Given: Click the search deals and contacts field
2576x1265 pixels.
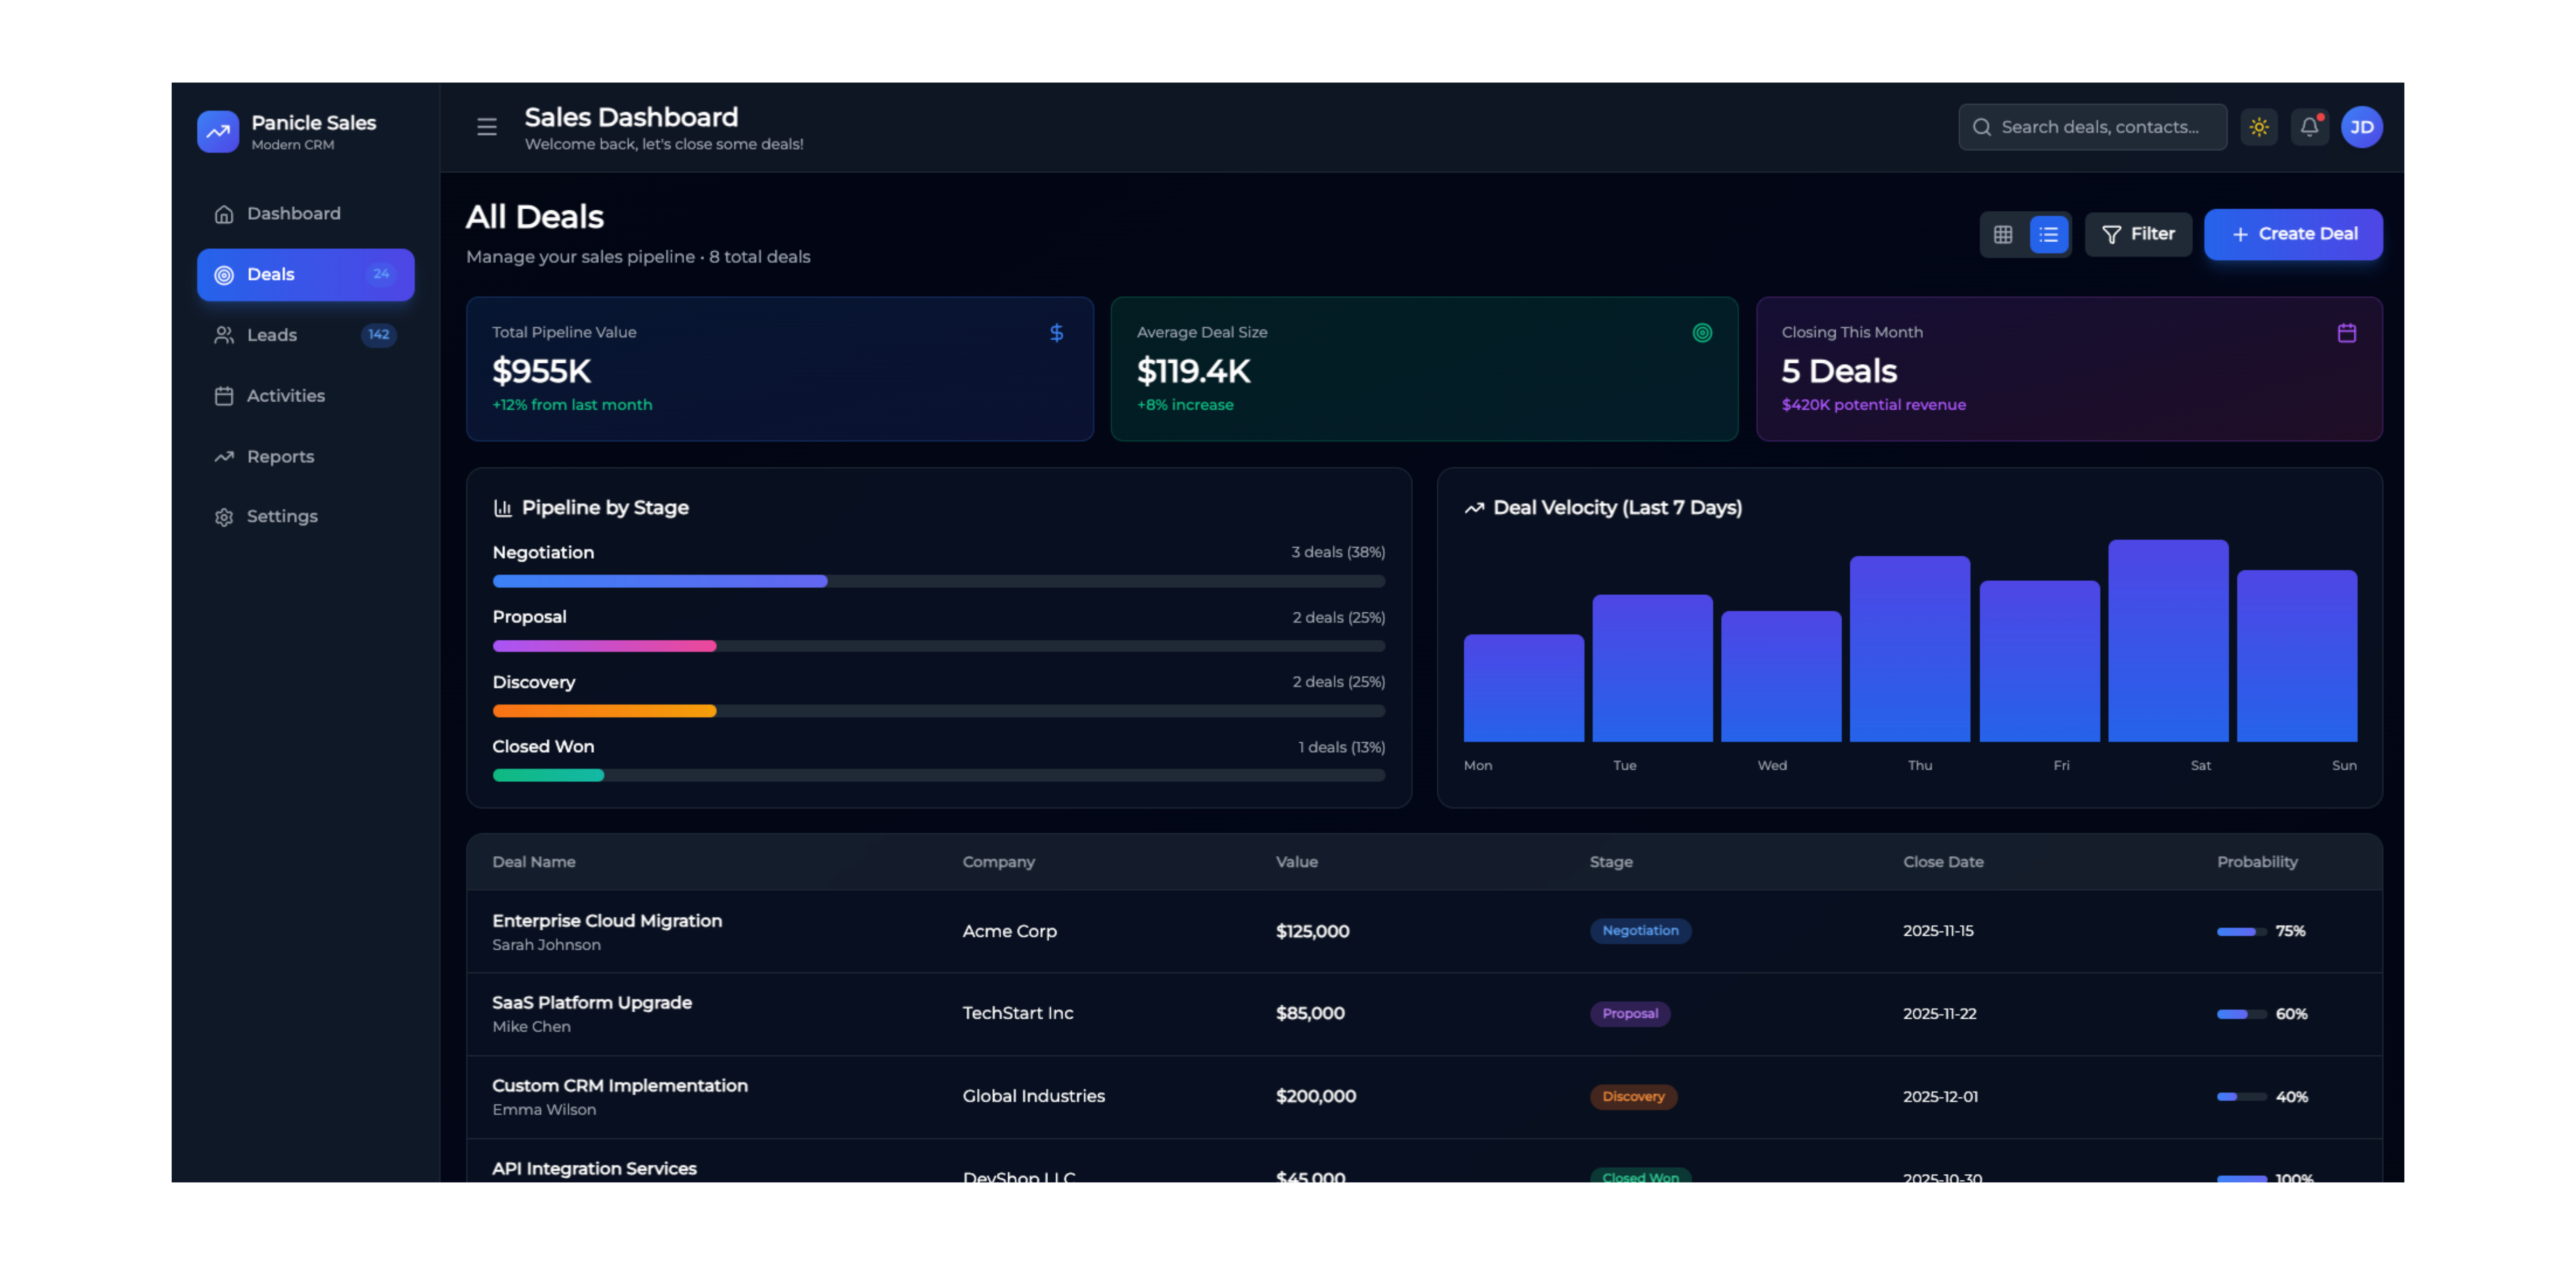Looking at the screenshot, I should point(2092,127).
